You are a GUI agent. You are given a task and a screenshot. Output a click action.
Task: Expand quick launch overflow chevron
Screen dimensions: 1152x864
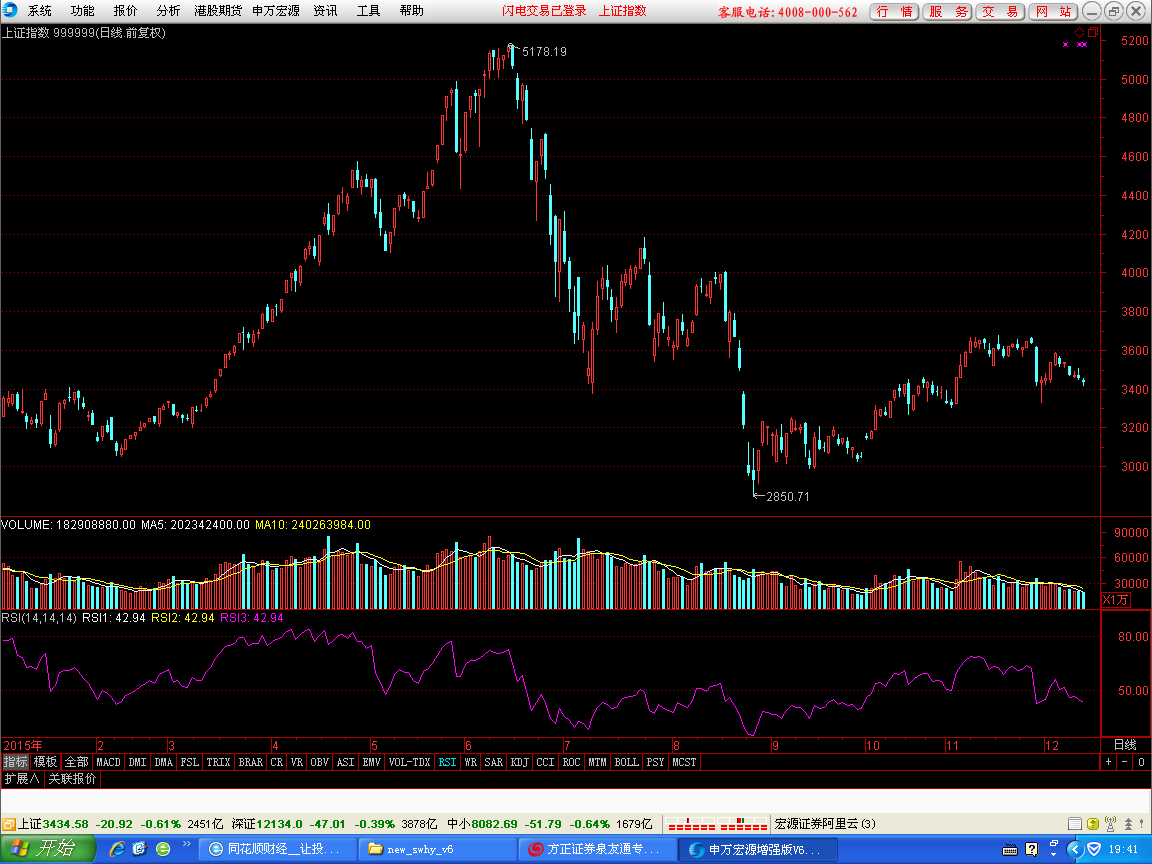[187, 844]
